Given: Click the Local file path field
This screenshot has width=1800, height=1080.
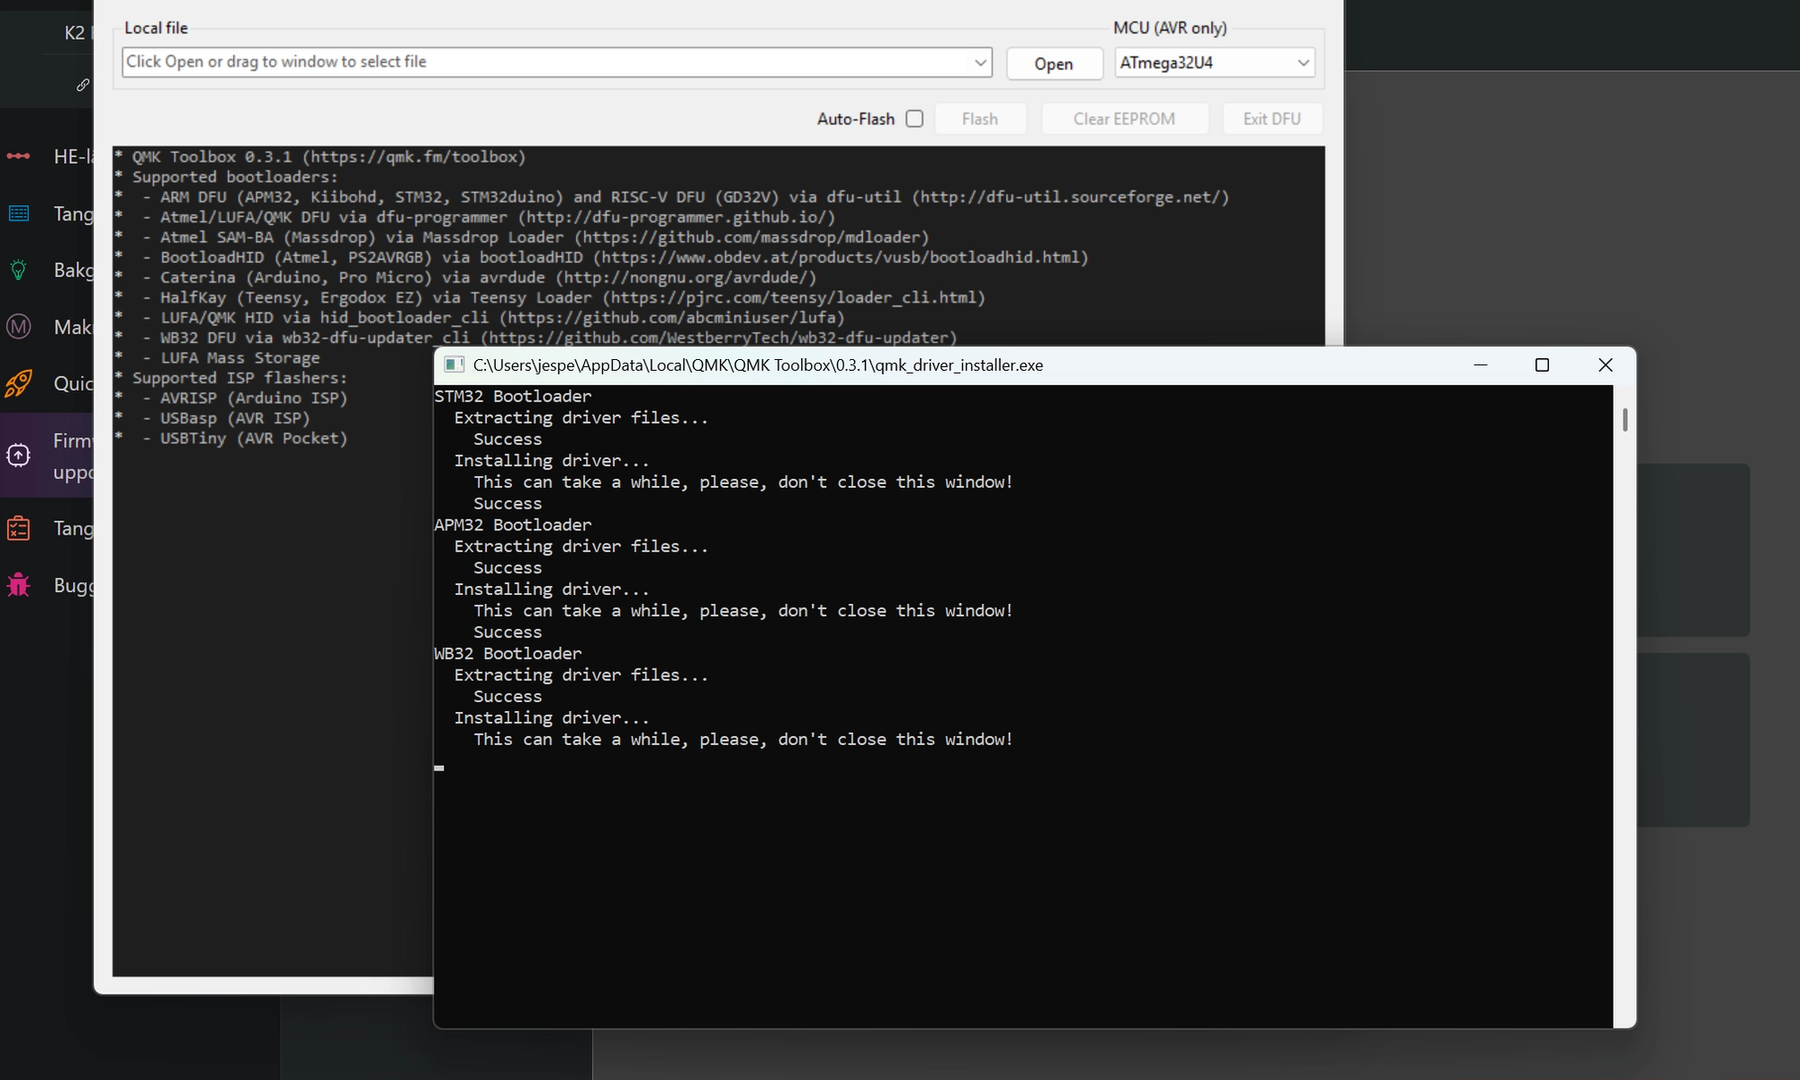Looking at the screenshot, I should tap(557, 62).
